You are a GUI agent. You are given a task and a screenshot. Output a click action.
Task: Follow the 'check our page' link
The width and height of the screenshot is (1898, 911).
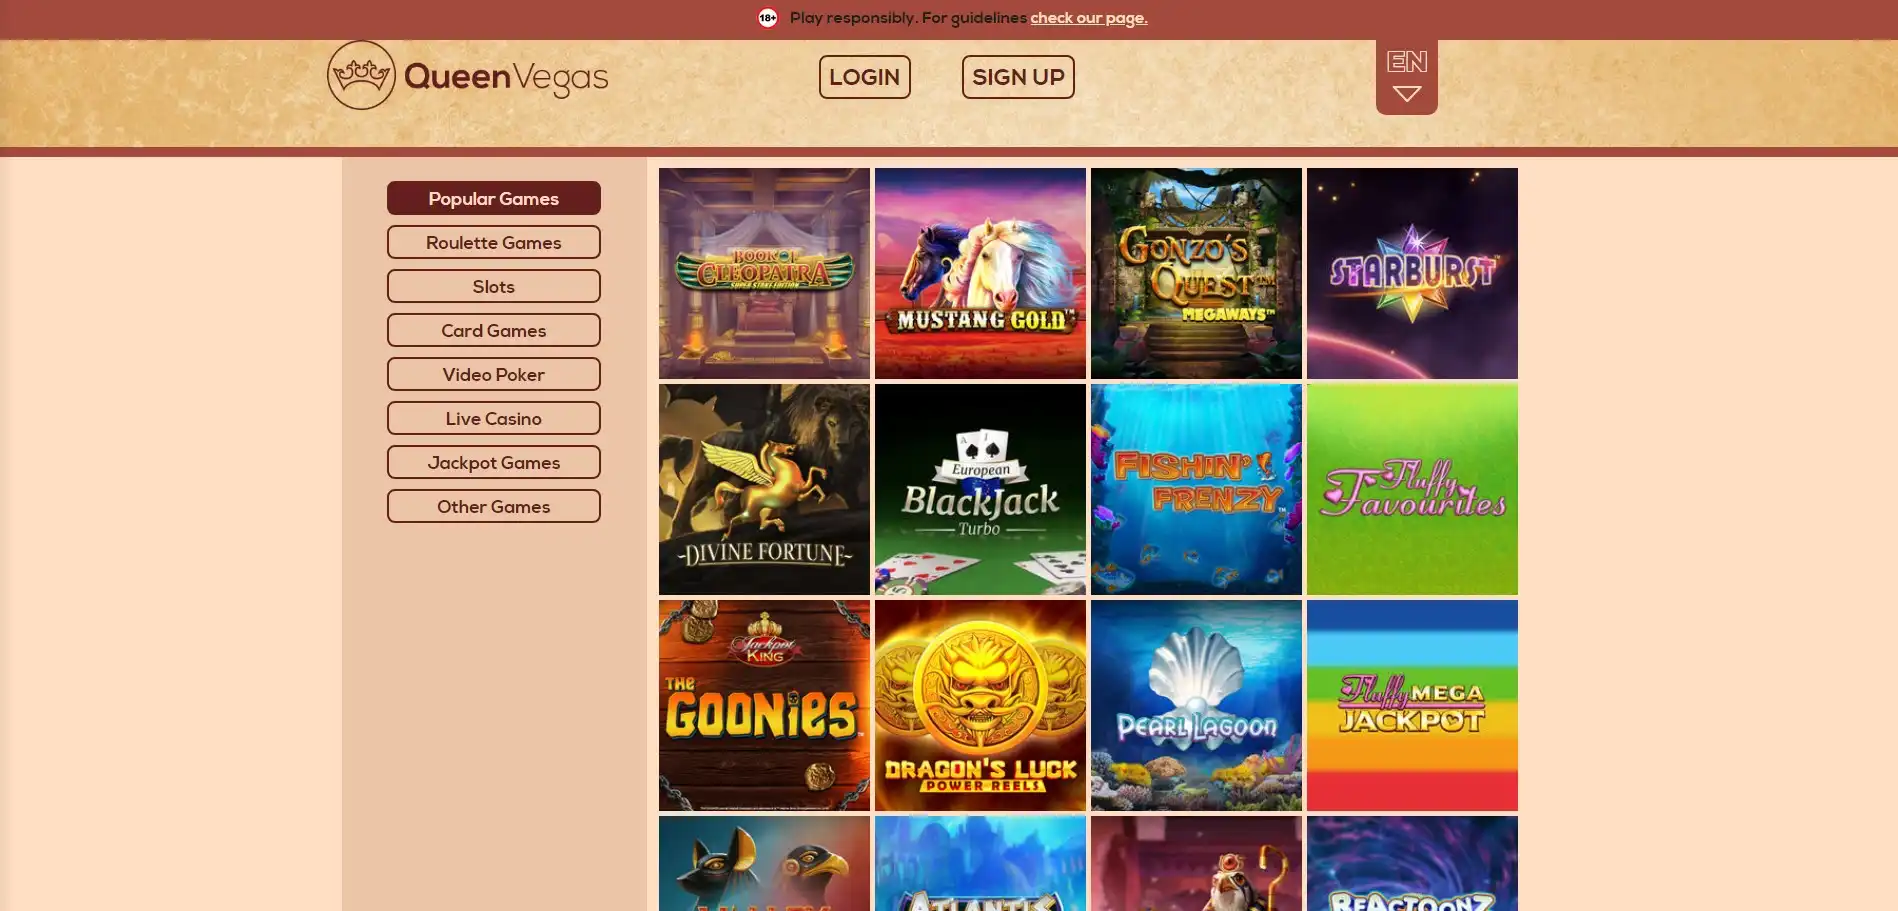coord(1088,18)
